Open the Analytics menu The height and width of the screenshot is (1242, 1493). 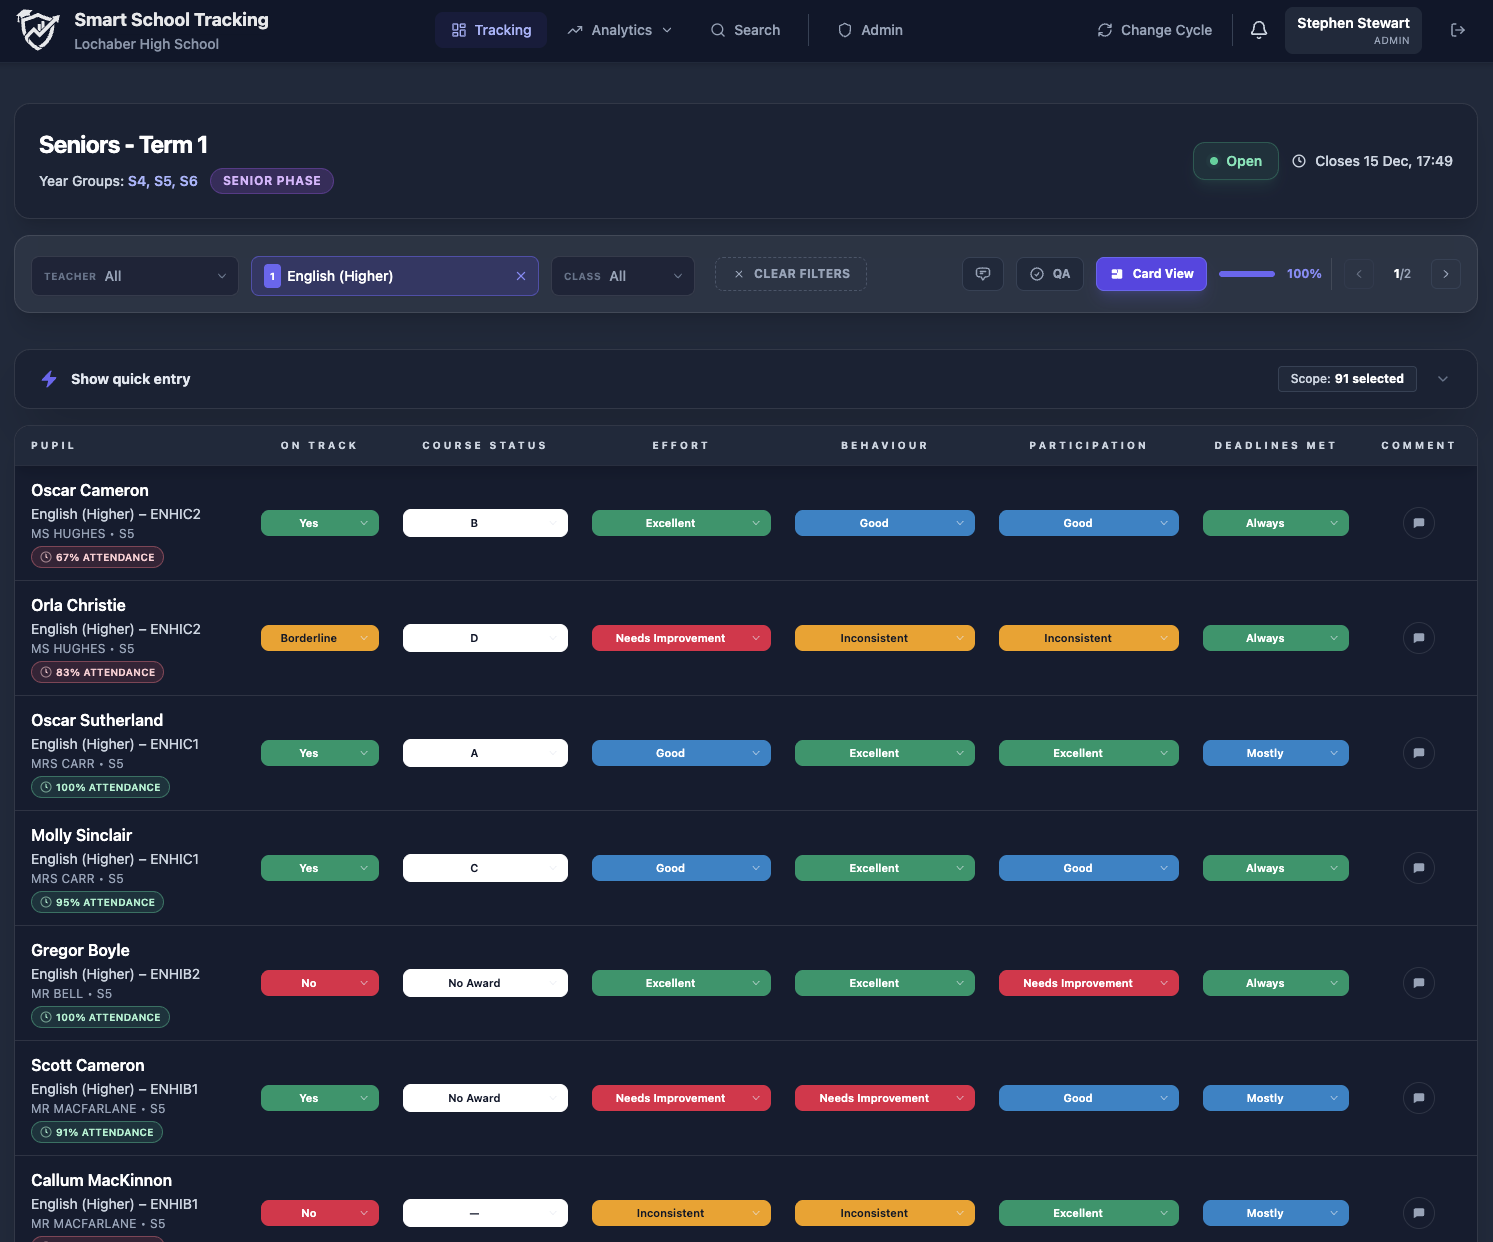point(618,30)
